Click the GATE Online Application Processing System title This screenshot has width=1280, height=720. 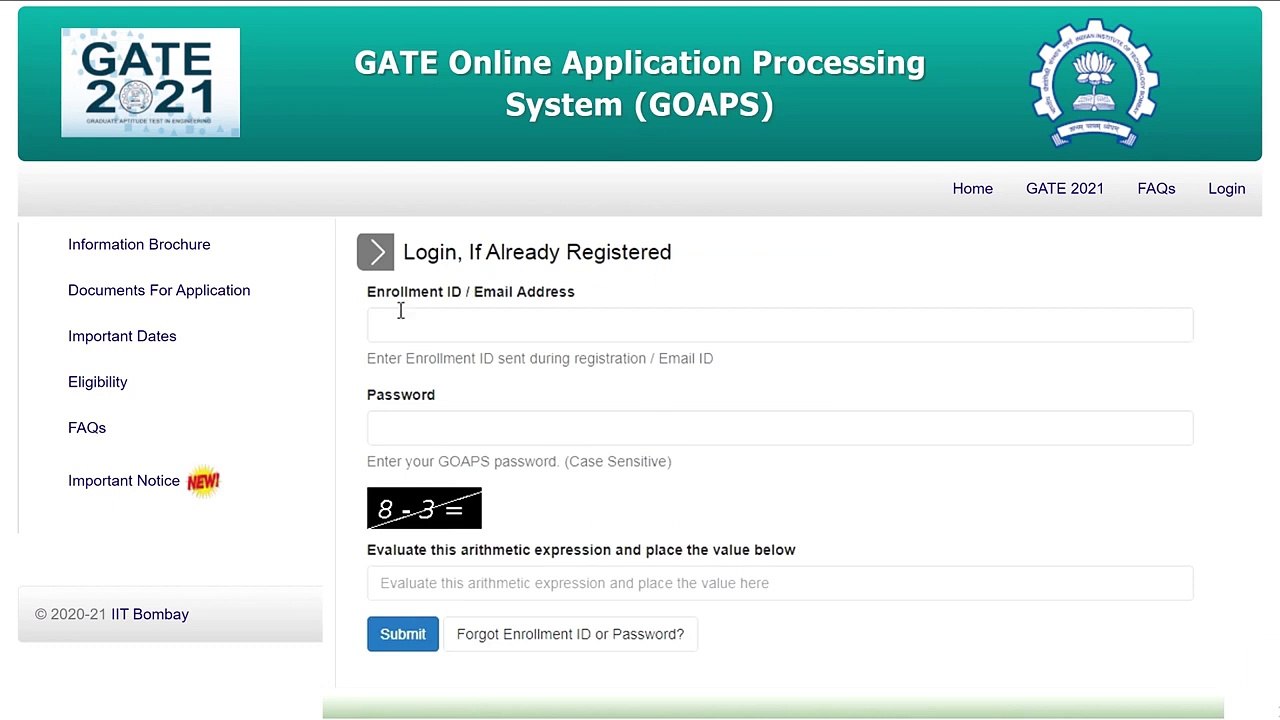point(640,83)
